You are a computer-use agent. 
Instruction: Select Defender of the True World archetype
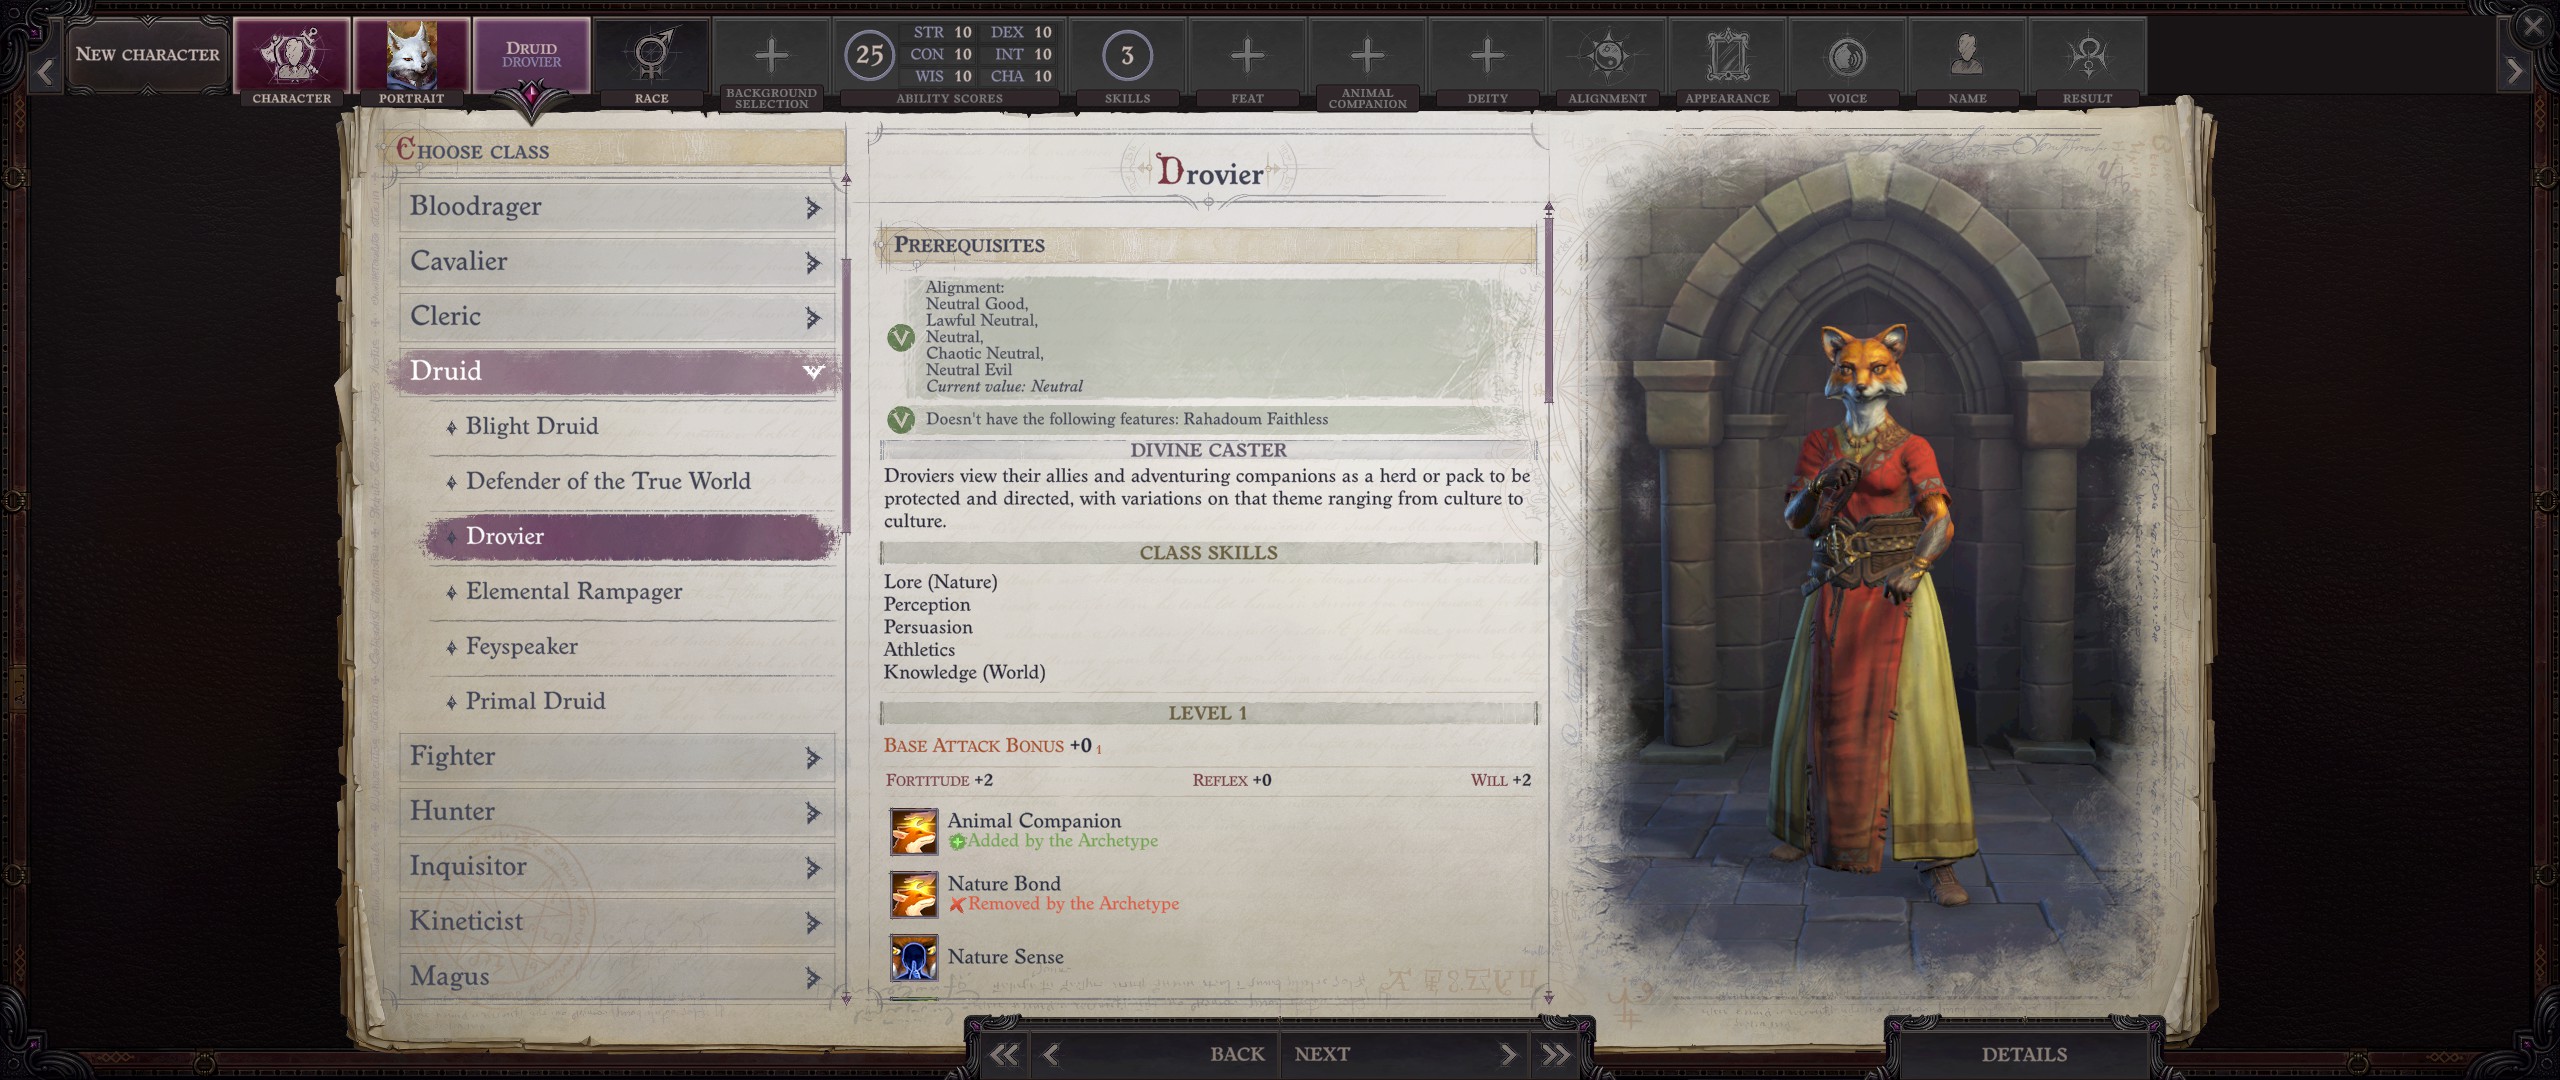[x=632, y=482]
